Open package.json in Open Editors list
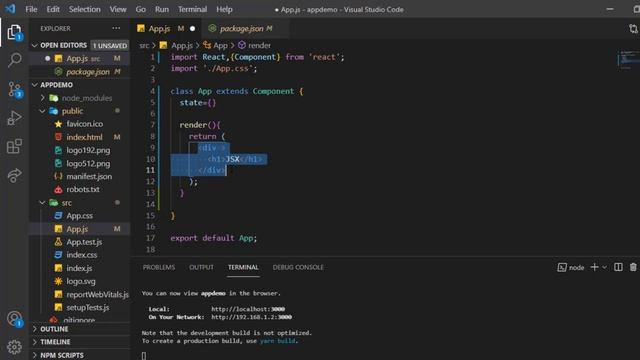This screenshot has width=640, height=360. [x=80, y=72]
